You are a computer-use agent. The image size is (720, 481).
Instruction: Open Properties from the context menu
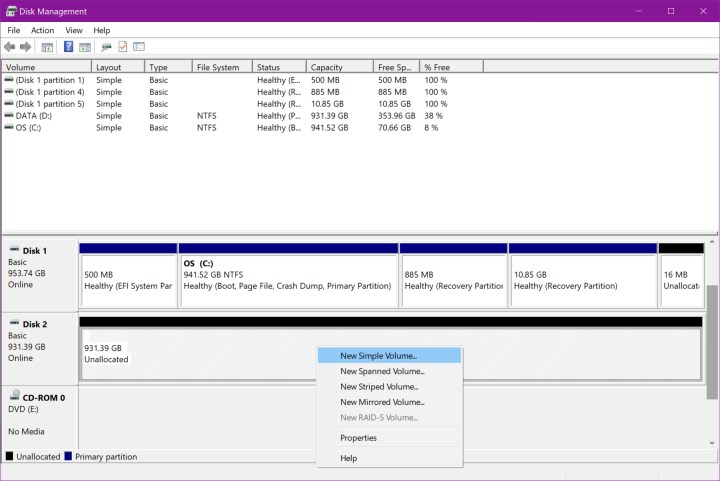pyautogui.click(x=358, y=438)
